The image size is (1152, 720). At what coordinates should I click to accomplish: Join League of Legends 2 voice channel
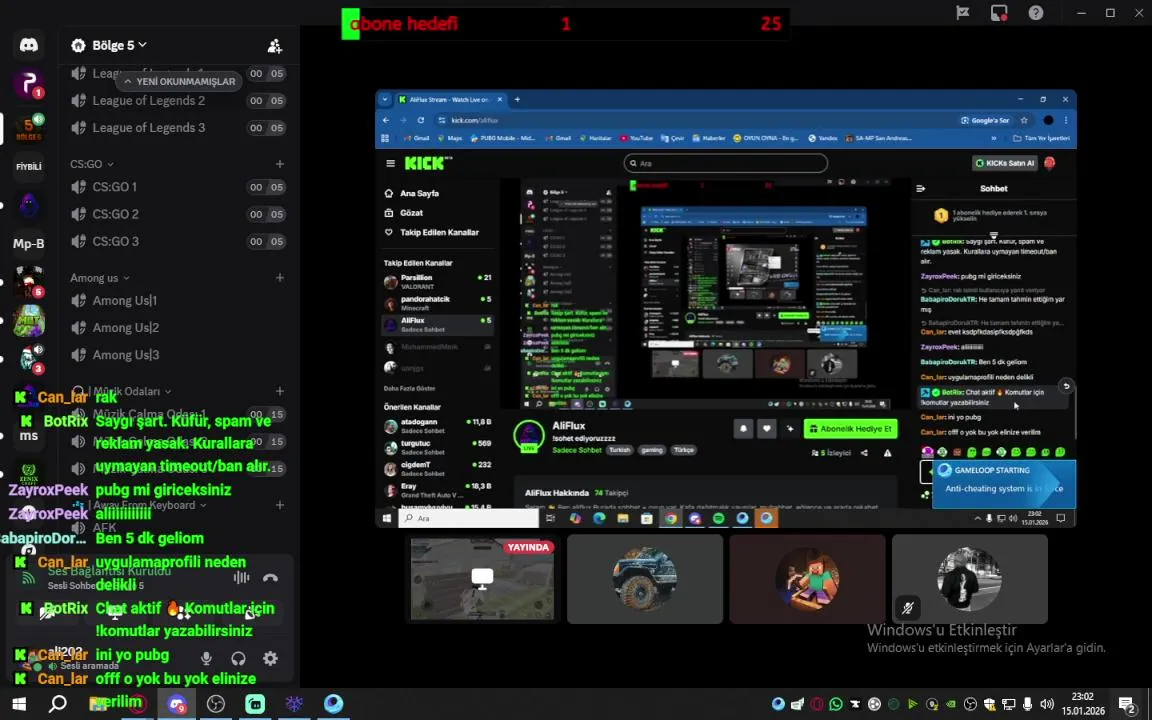click(x=178, y=101)
